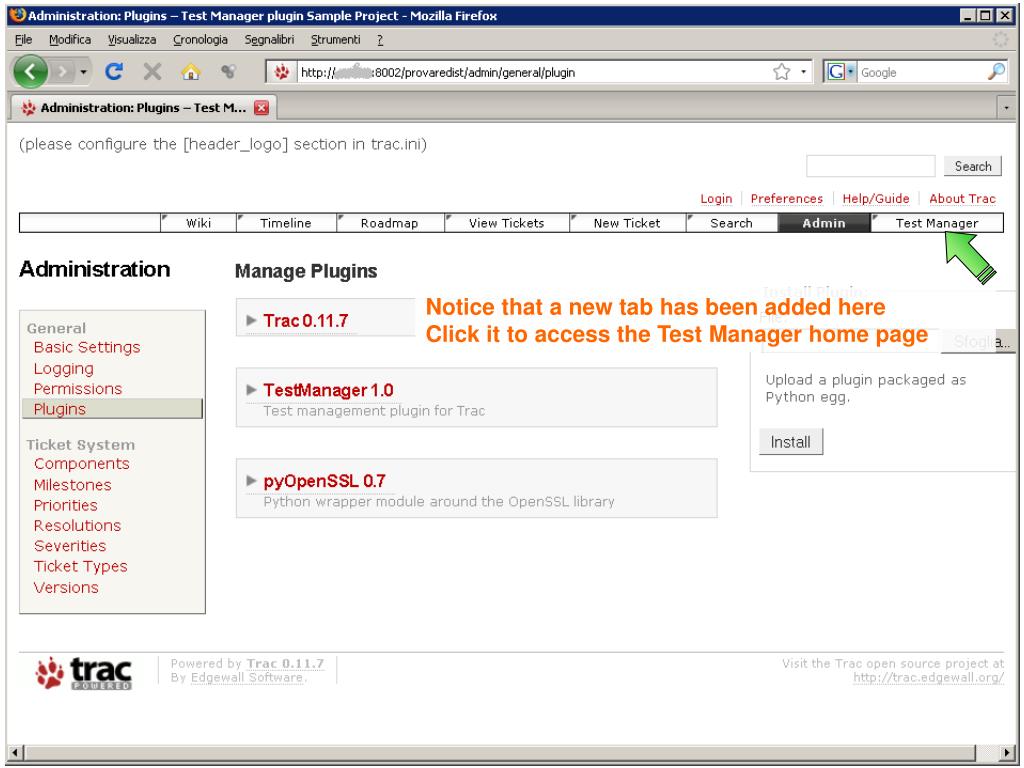Open the Segnalibri menu
Screen dimensions: 1024x768
(x=269, y=40)
